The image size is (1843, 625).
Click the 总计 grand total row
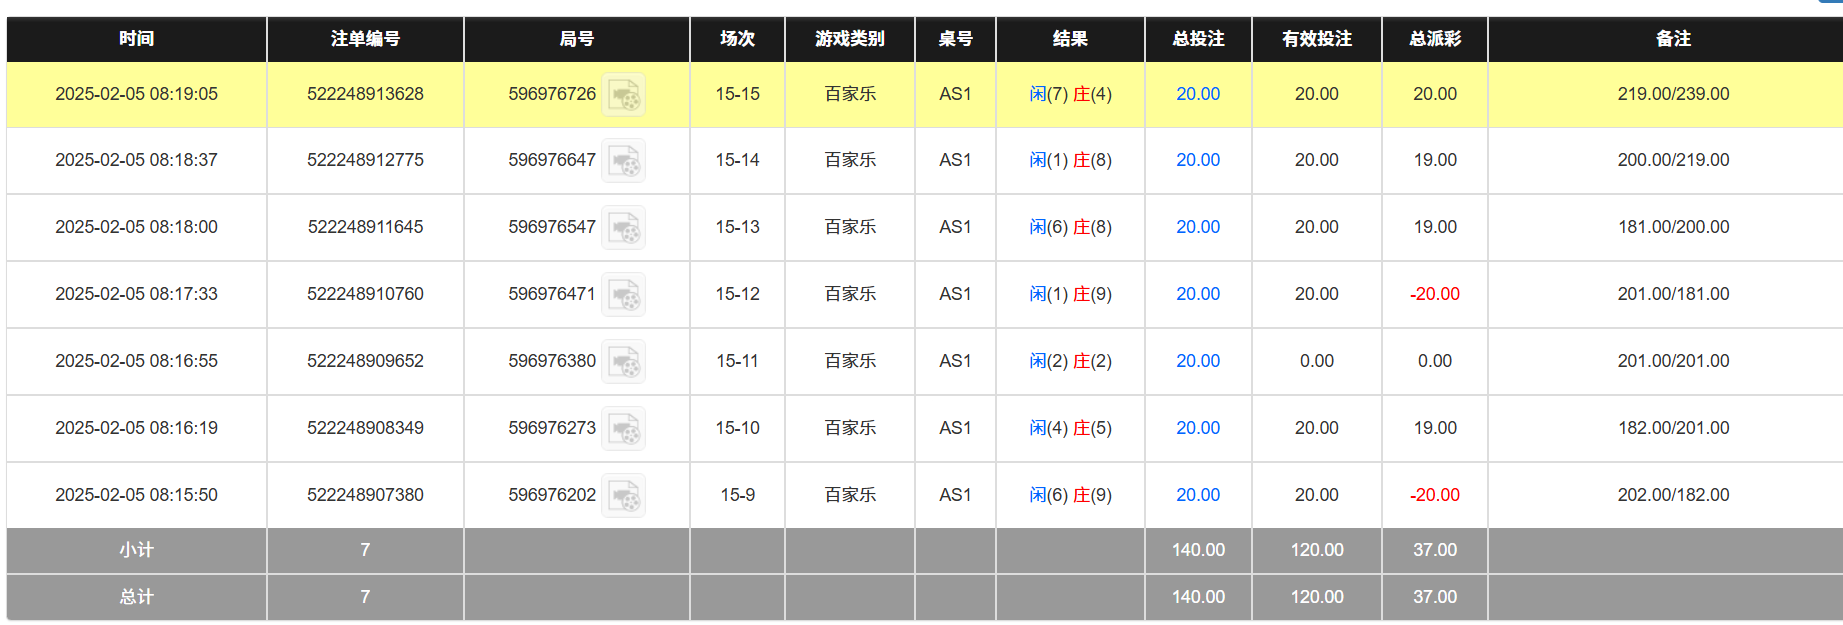[136, 597]
